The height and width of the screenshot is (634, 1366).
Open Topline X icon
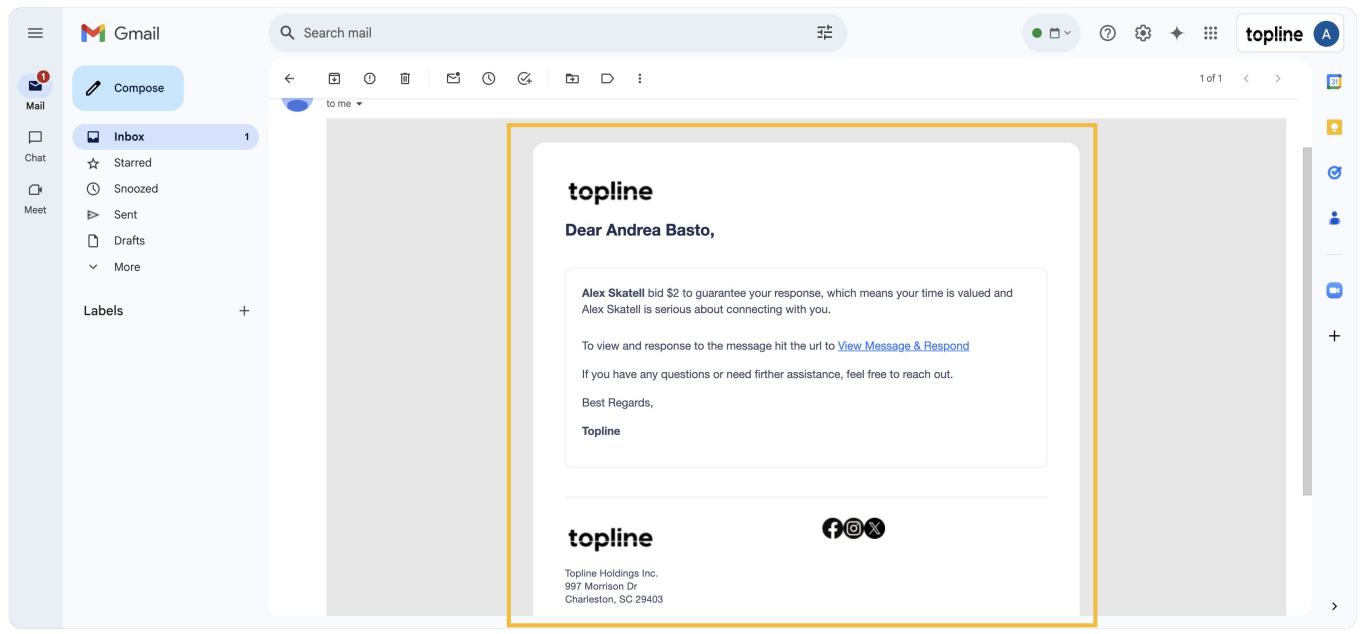[x=875, y=528]
